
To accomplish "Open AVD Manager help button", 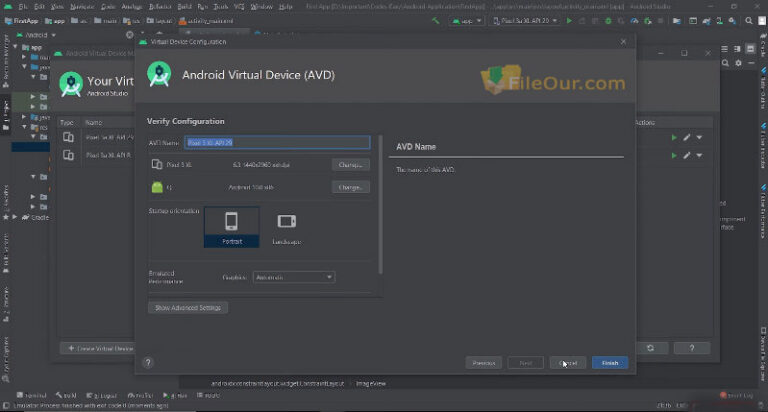I will [692, 348].
